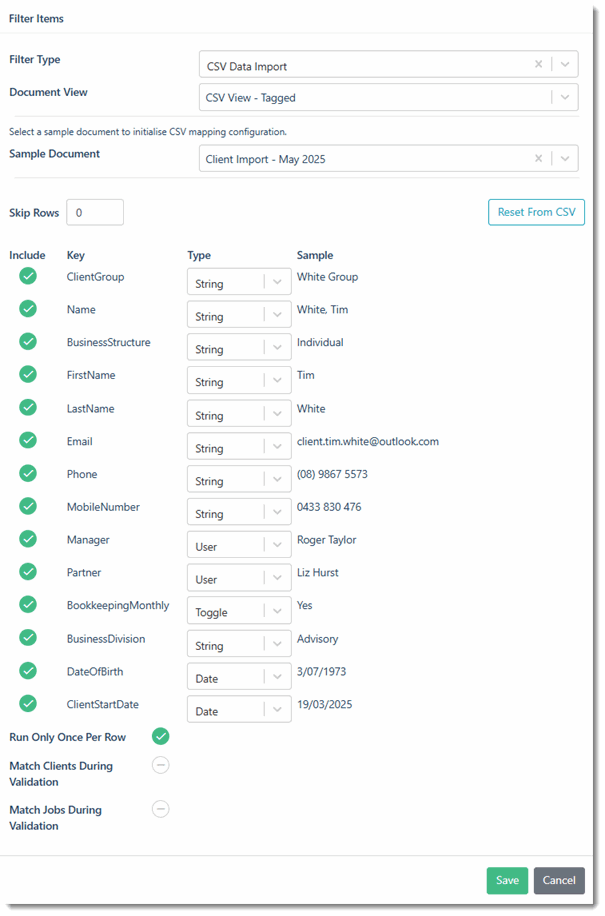This screenshot has width=605, height=916.
Task: Open the Manager User type dropdown
Action: click(x=239, y=545)
